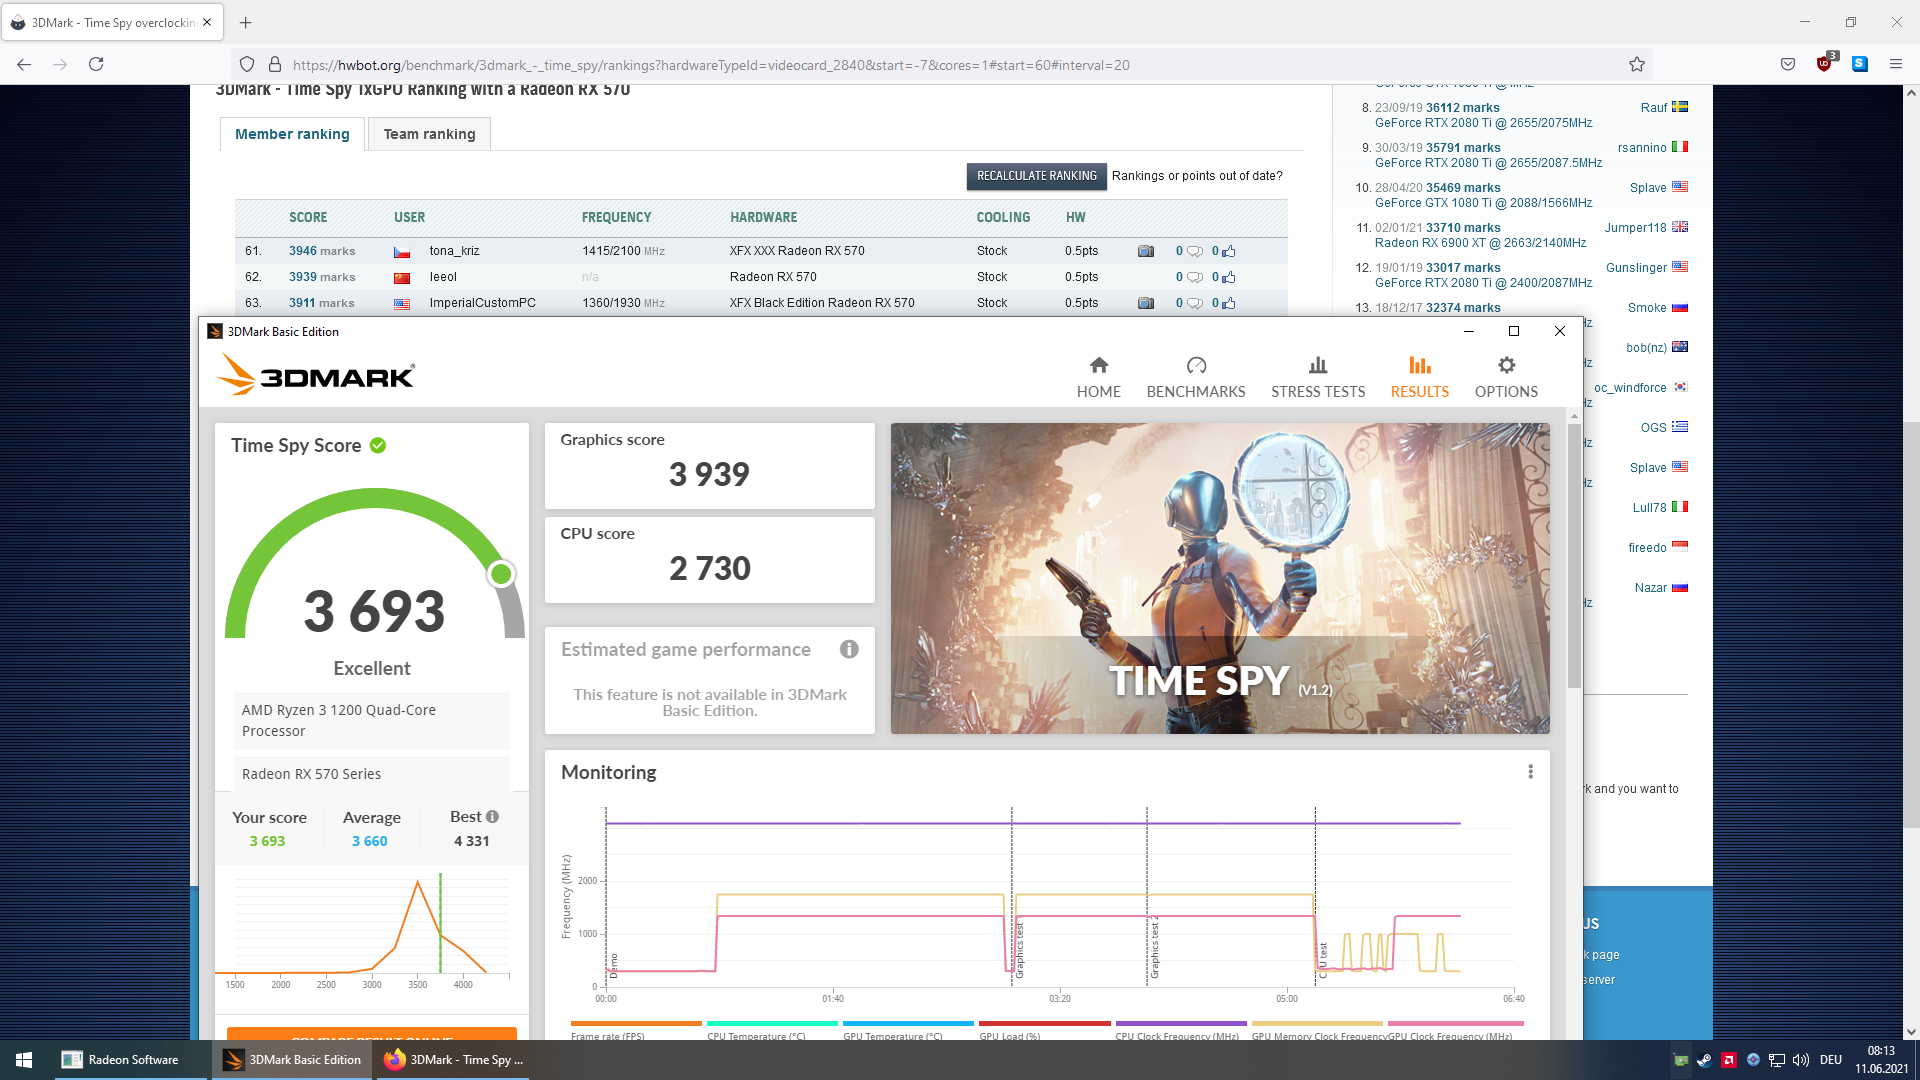Open Firefox application menu
This screenshot has width=1920, height=1080.
pyautogui.click(x=1895, y=64)
